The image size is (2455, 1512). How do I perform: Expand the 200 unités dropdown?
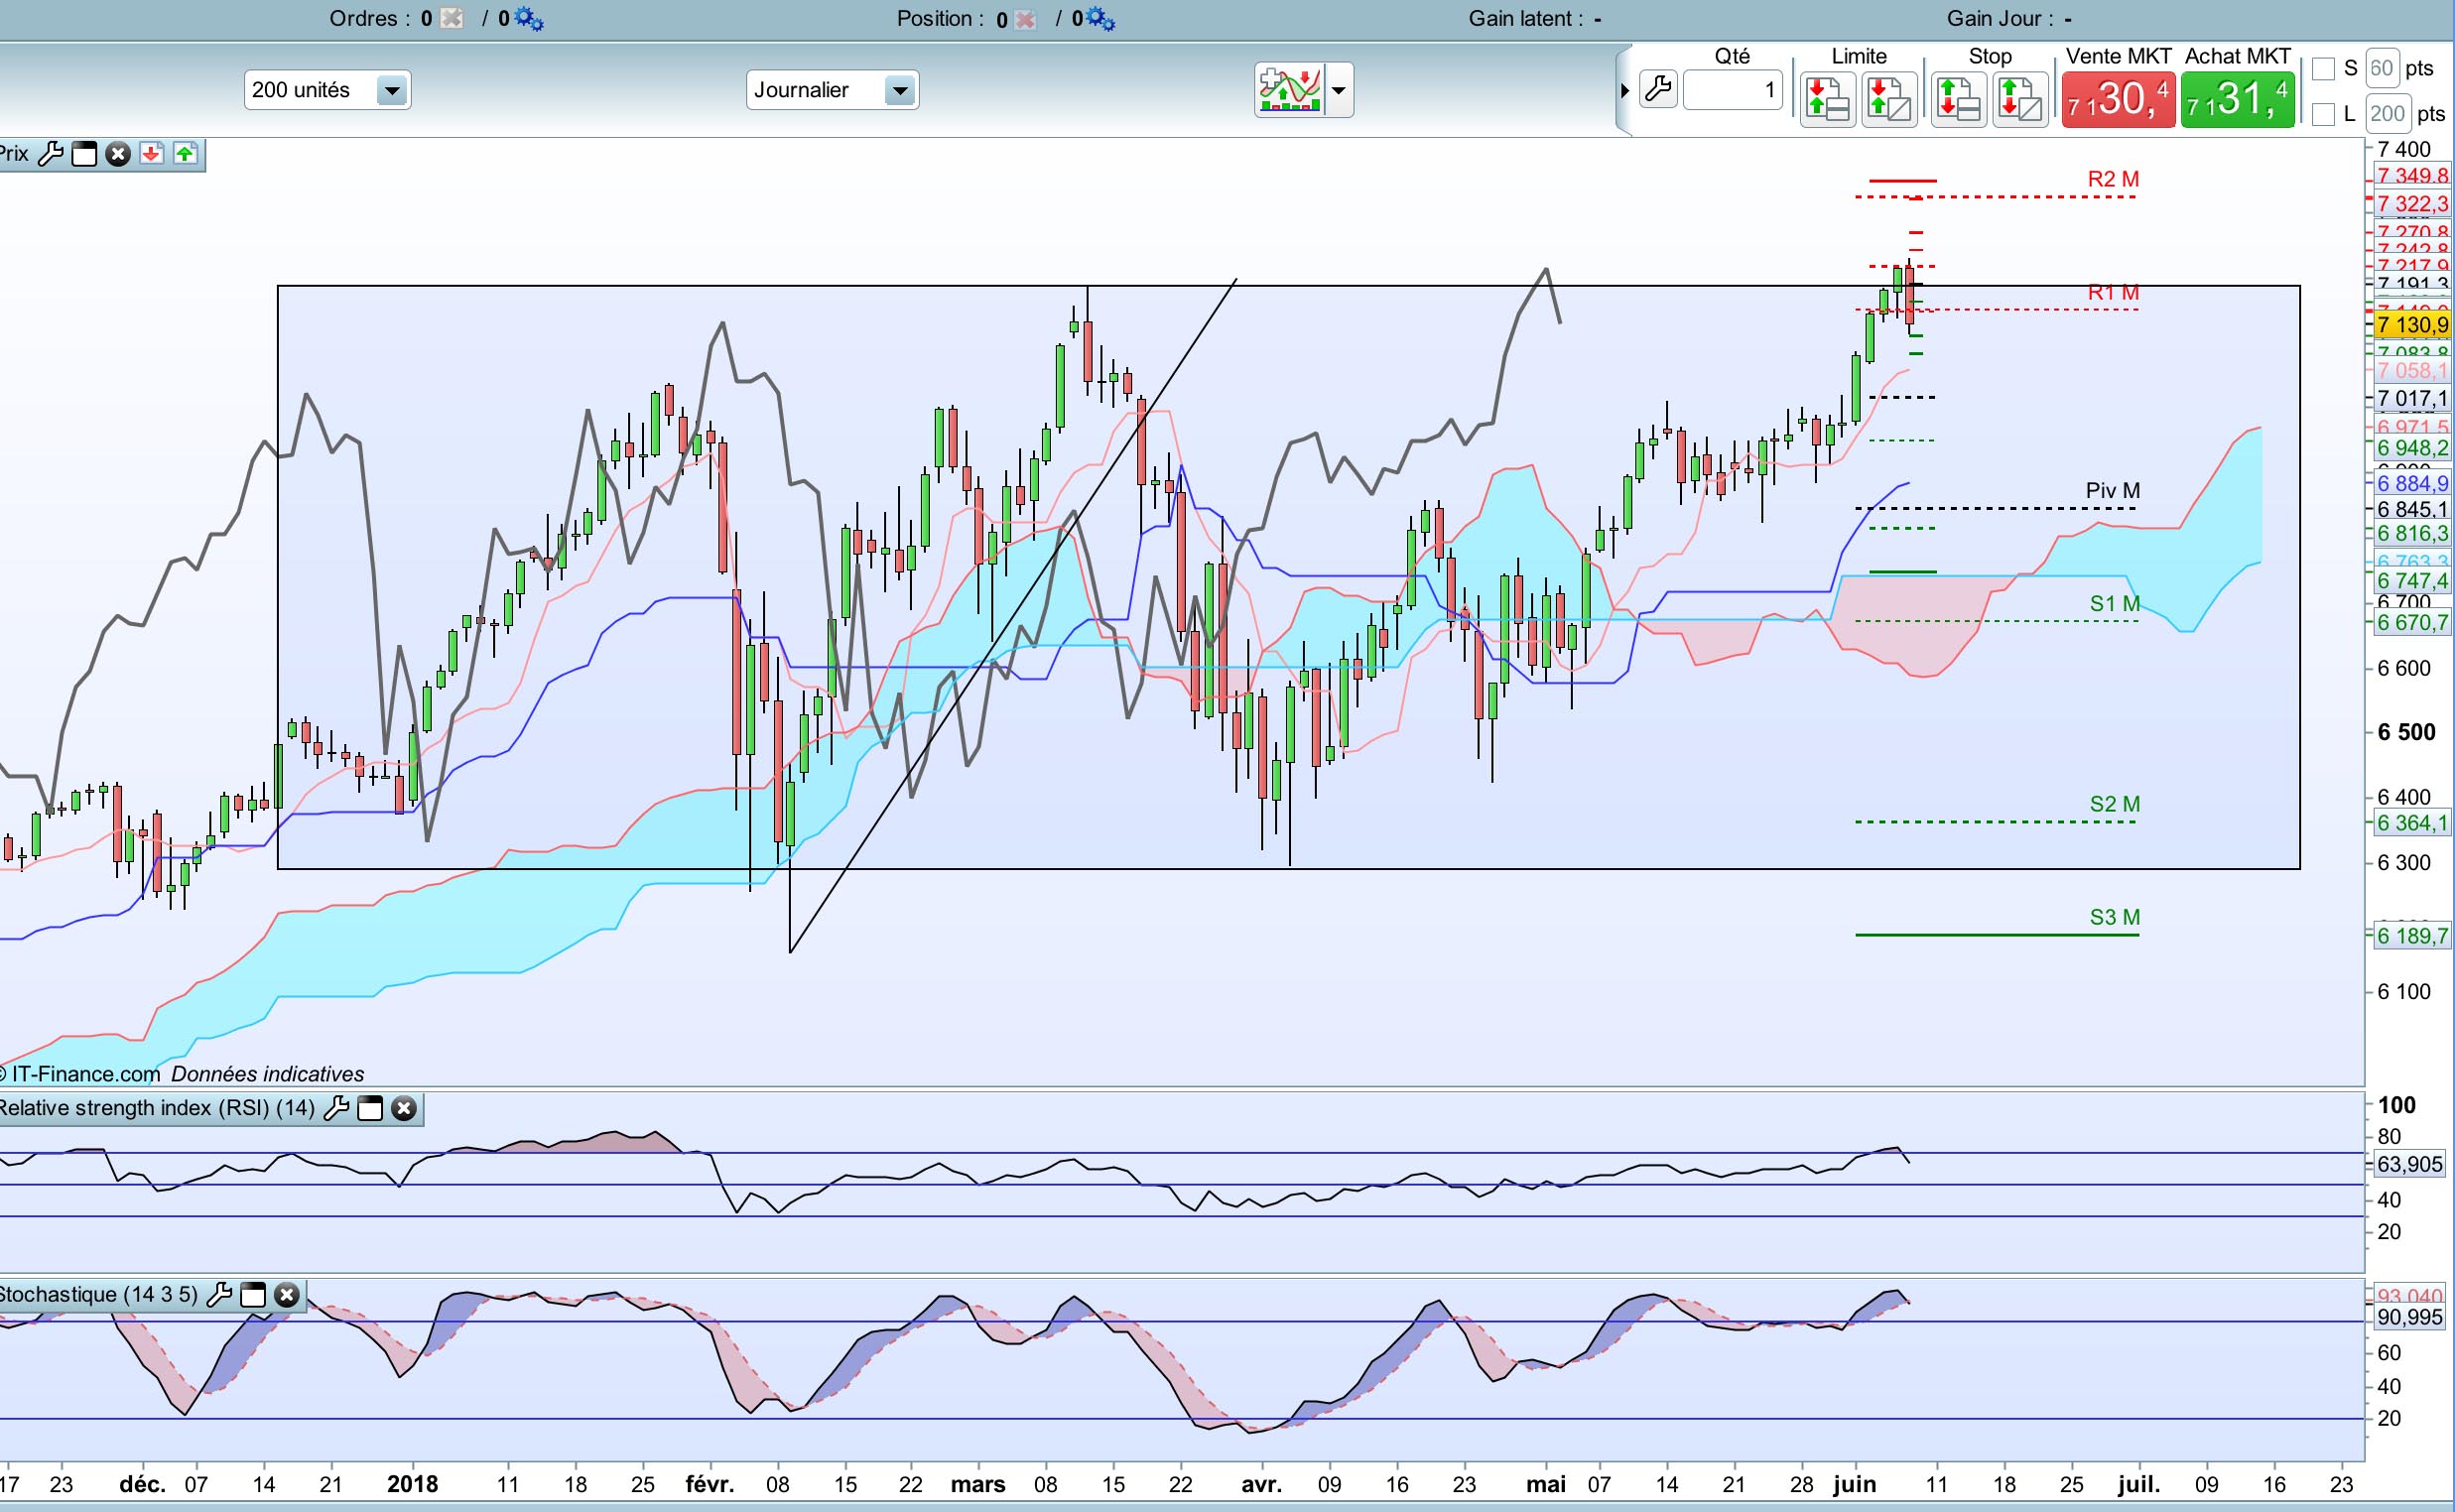[x=391, y=91]
